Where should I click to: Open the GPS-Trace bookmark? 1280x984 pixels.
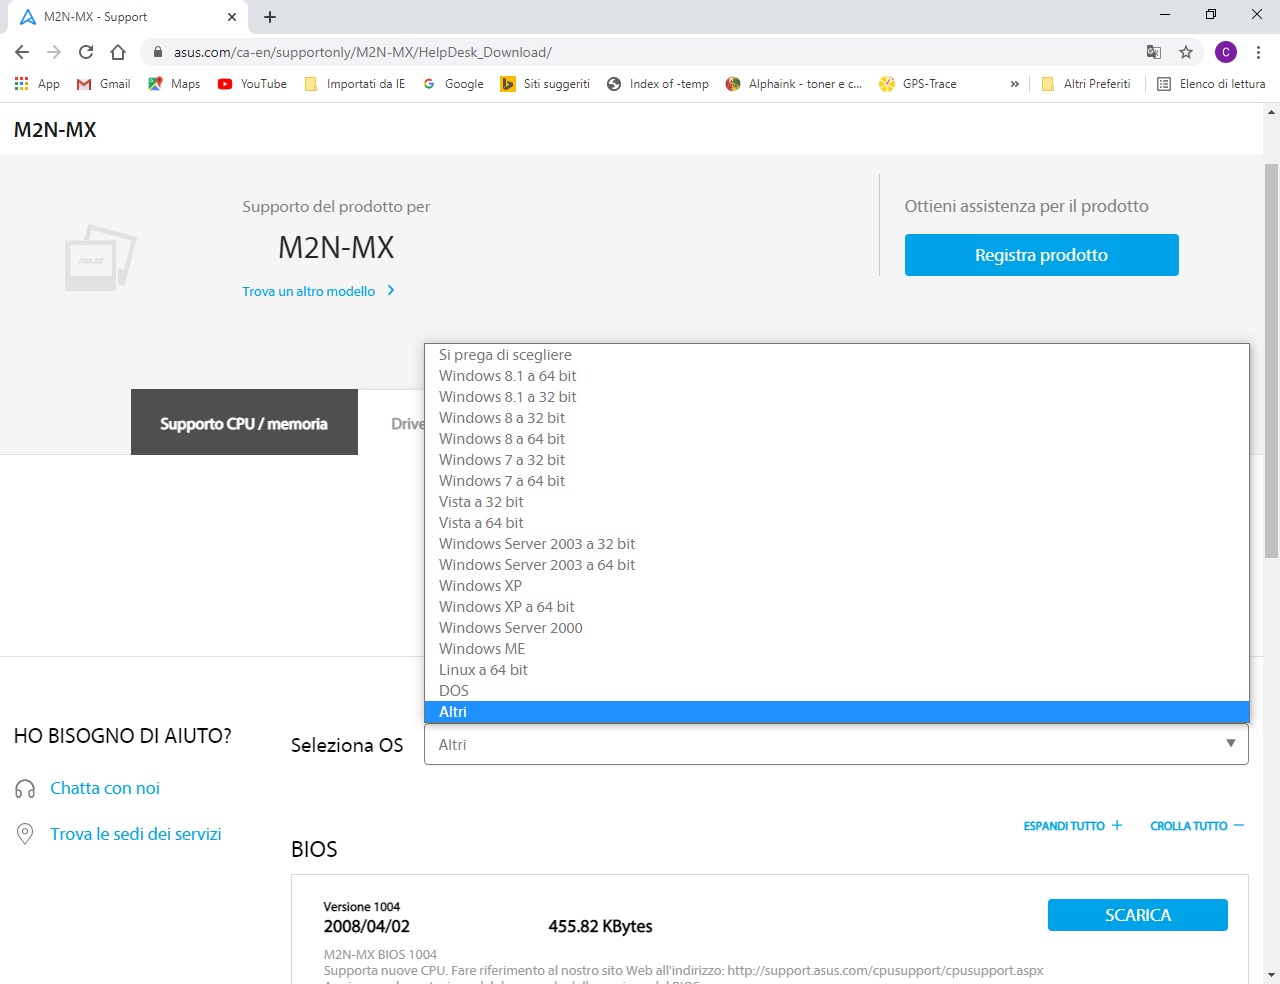coord(918,84)
